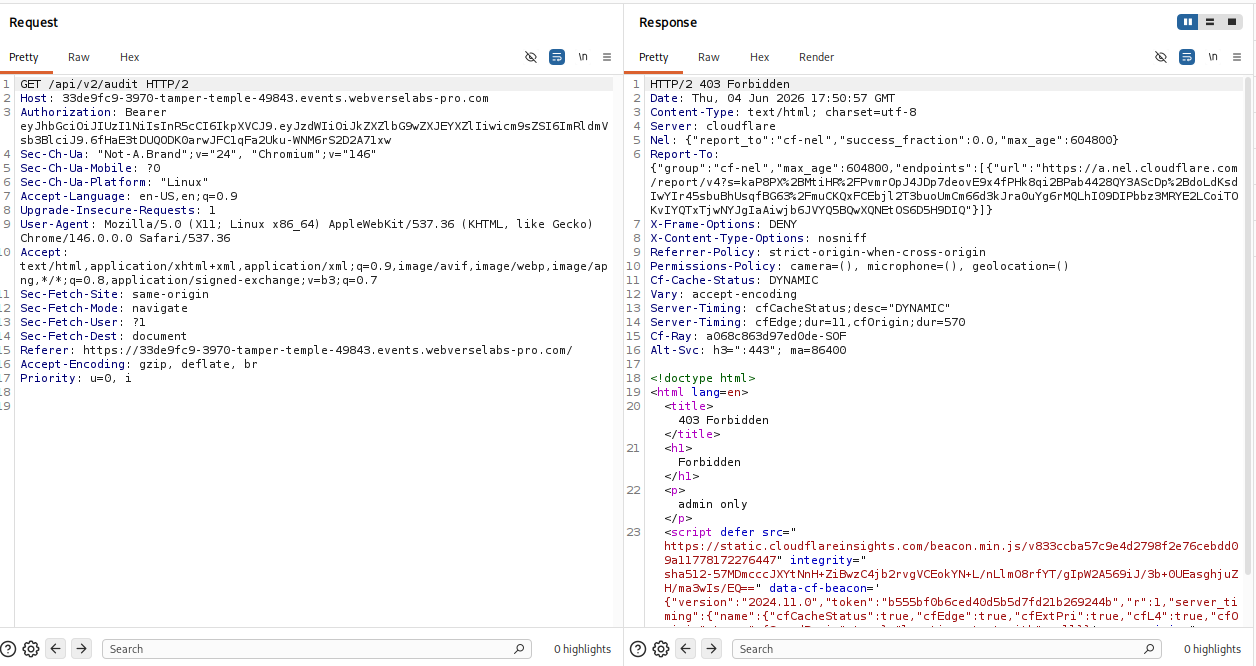
Task: Click magnifier icon in Request search box
Action: click(x=518, y=649)
